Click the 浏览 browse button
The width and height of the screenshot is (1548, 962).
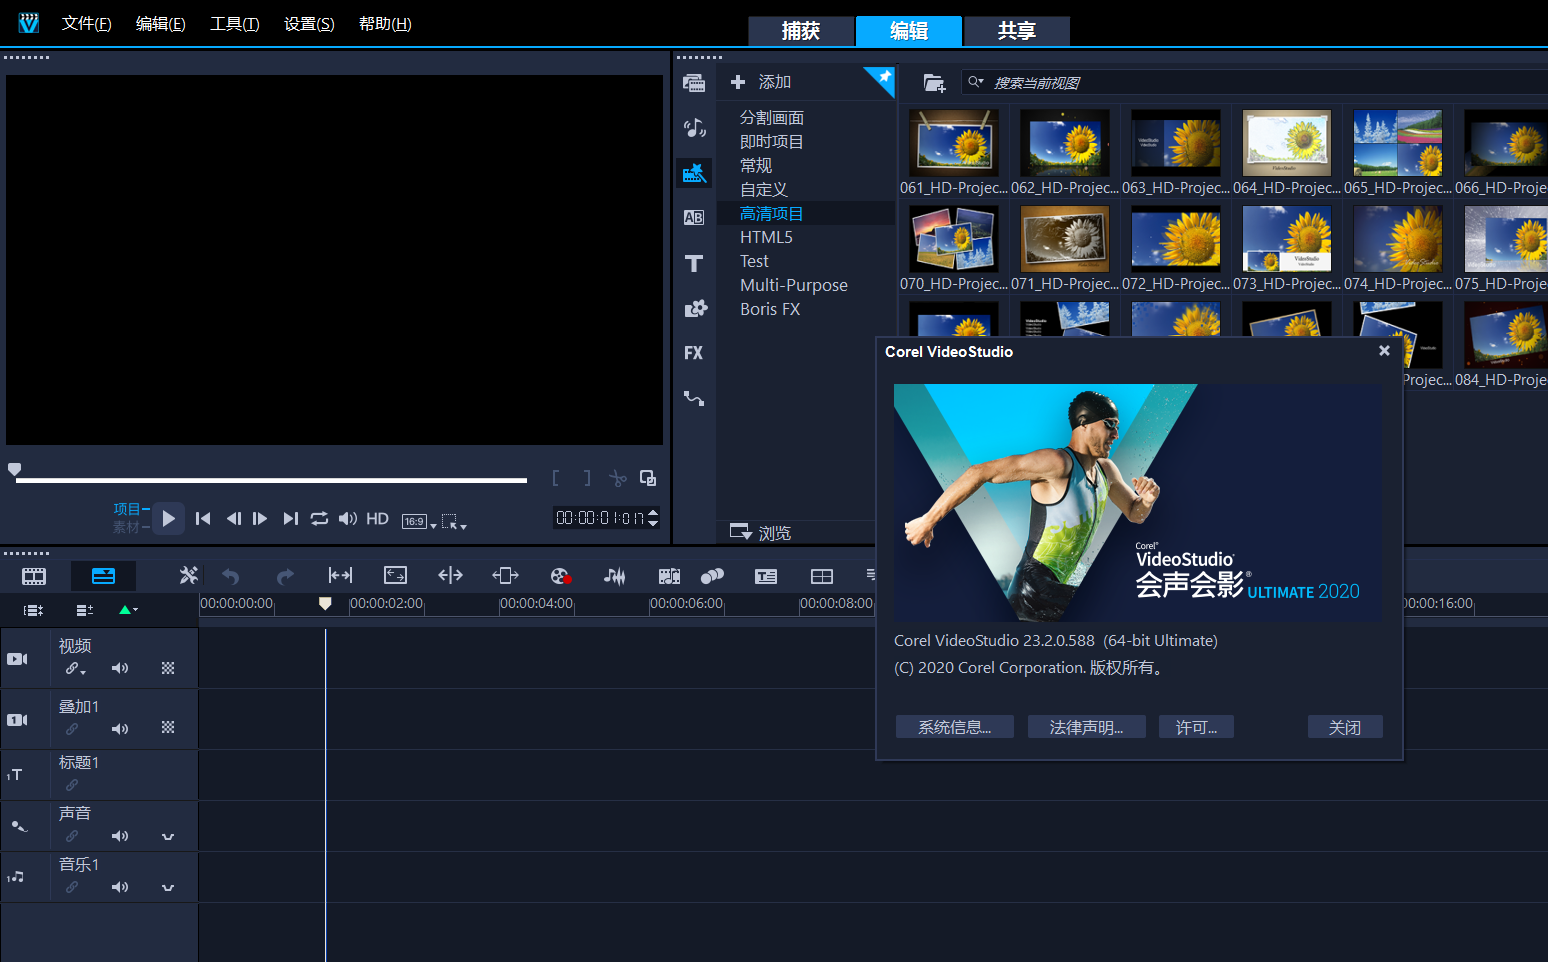[x=761, y=532]
